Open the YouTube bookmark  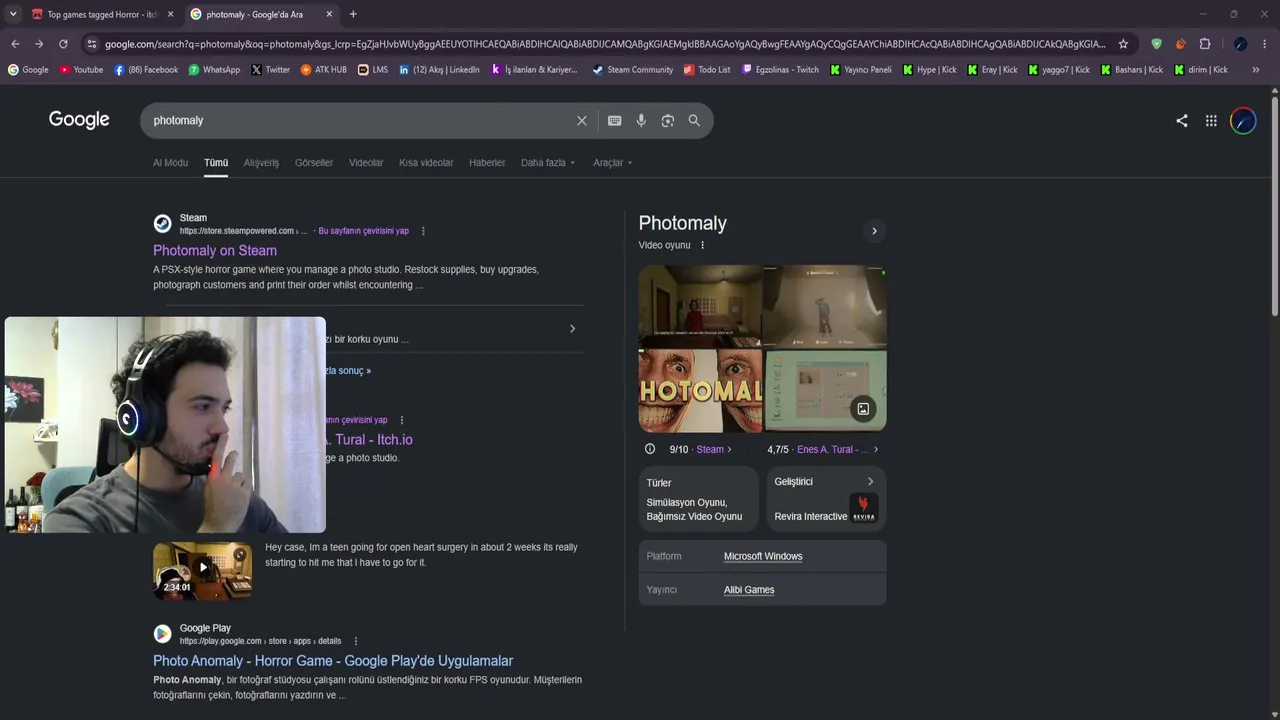(x=81, y=70)
